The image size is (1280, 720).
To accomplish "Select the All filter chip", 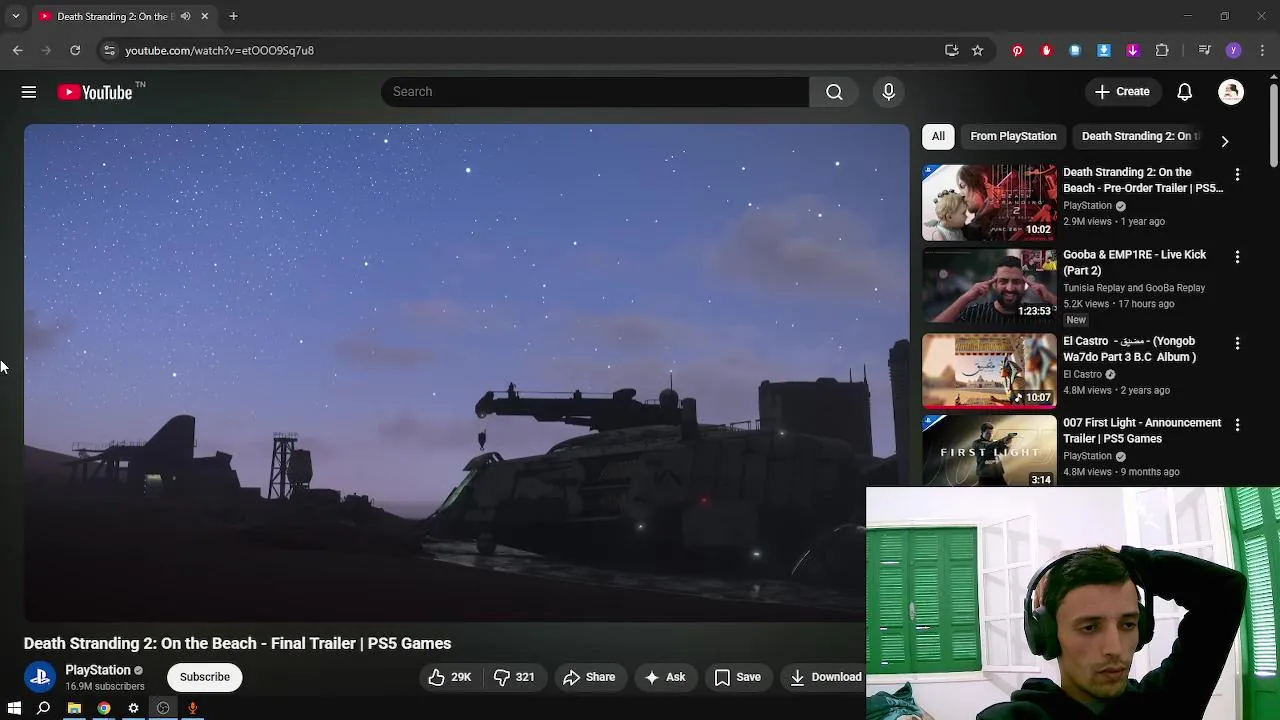I will [938, 136].
